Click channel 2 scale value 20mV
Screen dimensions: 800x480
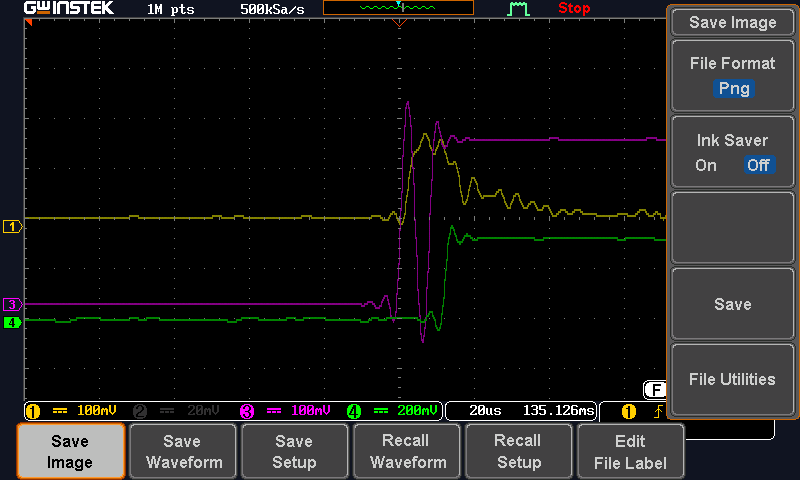[203, 411]
